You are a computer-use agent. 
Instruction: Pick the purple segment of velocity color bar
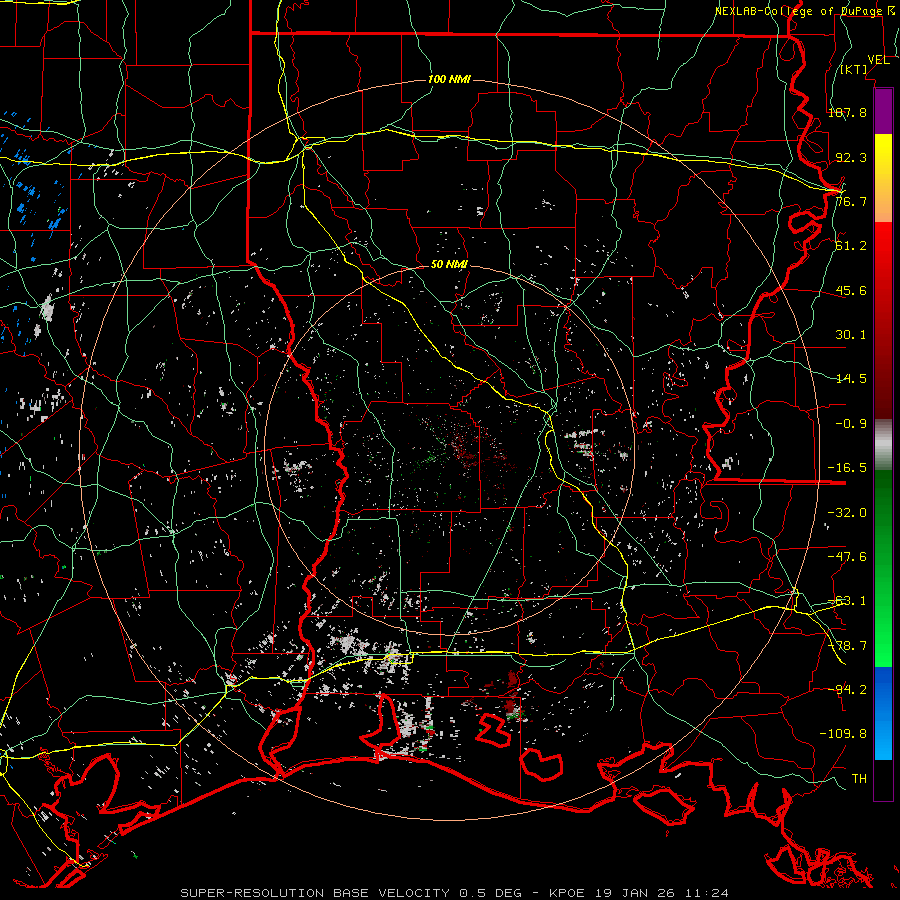click(883, 111)
